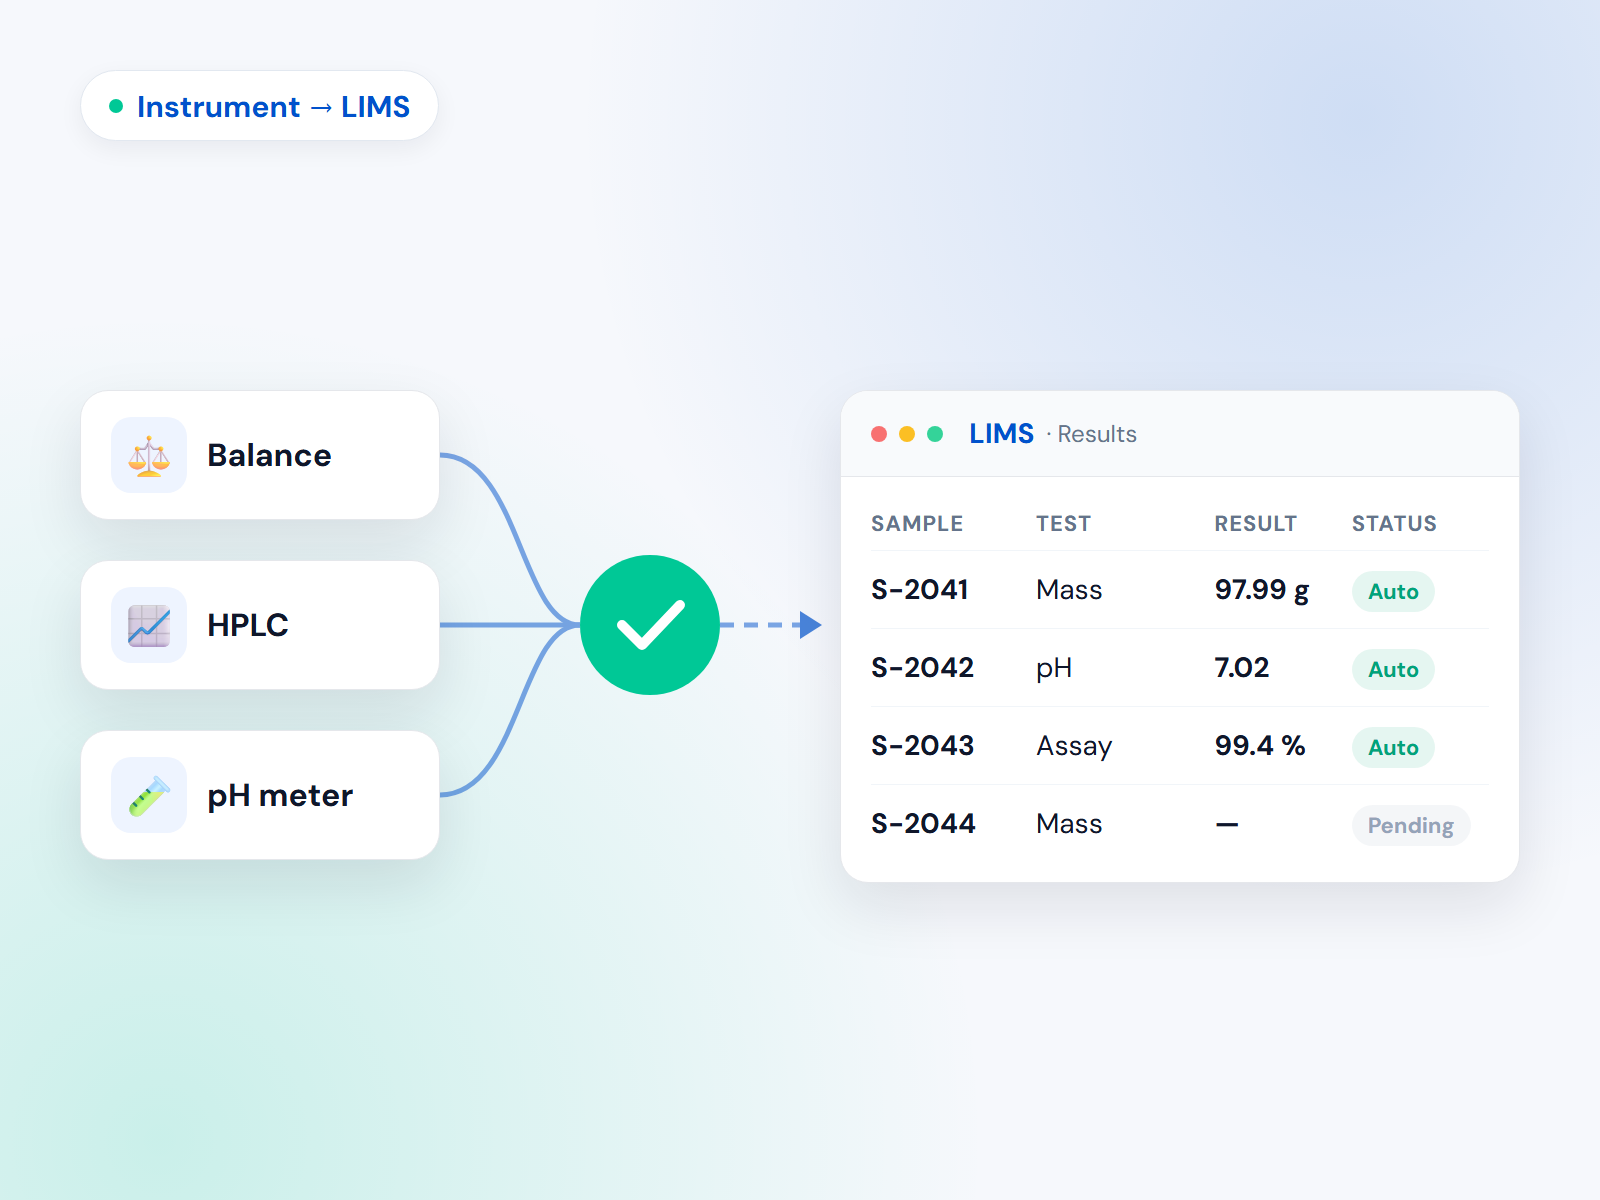Click the Auto badge for S-2043
The height and width of the screenshot is (1200, 1600).
coord(1393,747)
